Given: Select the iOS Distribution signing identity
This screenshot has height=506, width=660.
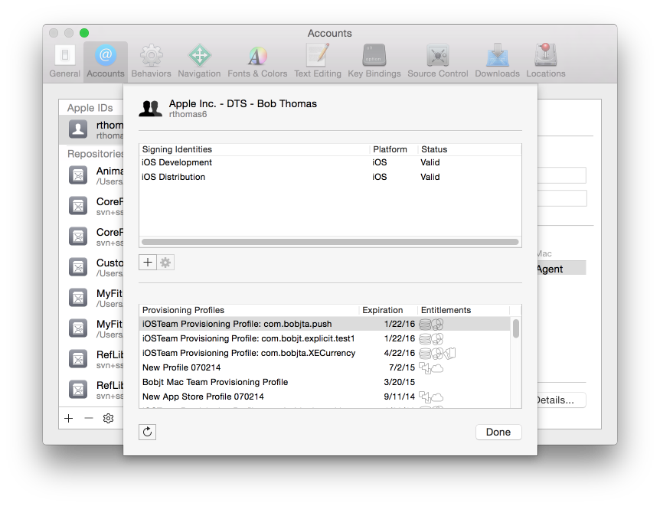Looking at the screenshot, I should click(175, 177).
